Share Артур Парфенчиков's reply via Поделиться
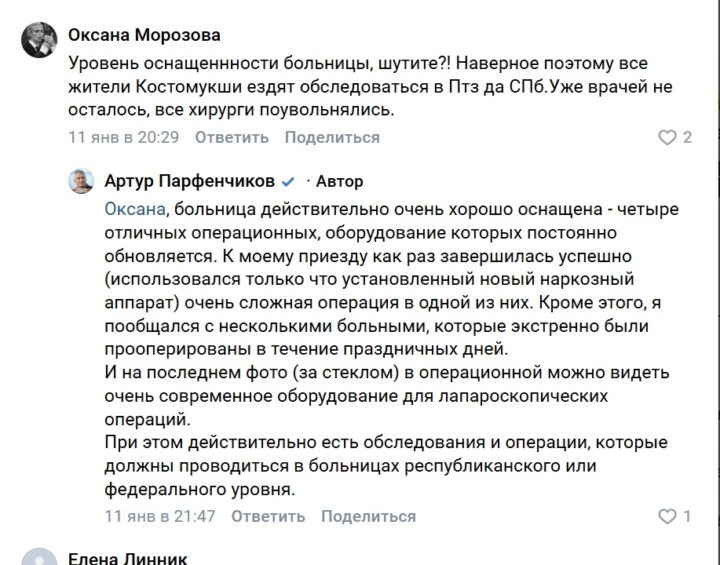Image resolution: width=720 pixels, height=565 pixels. coord(368,516)
